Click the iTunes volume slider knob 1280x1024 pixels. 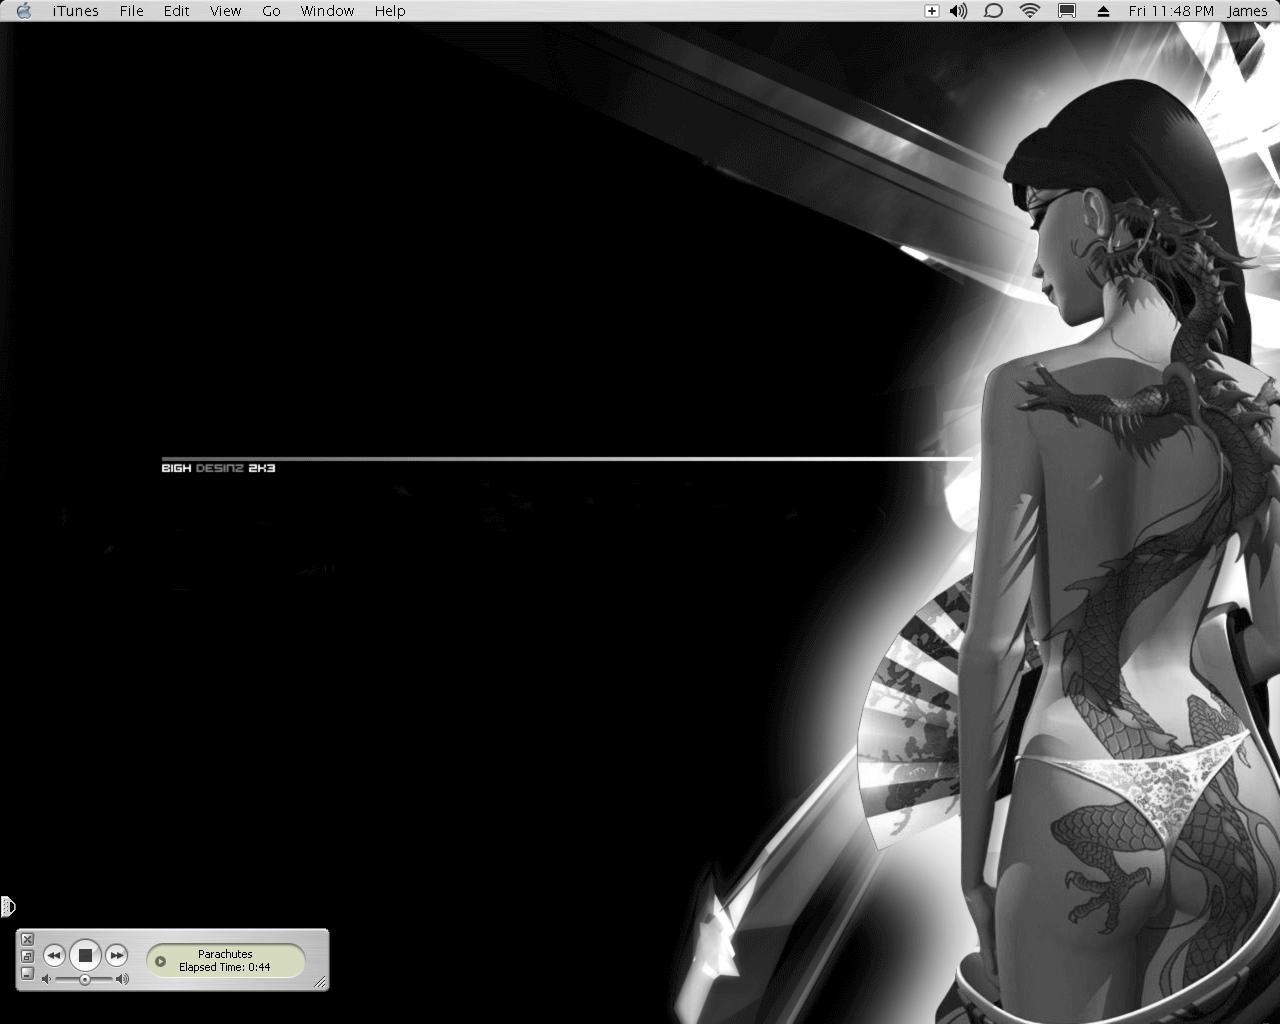coord(85,980)
